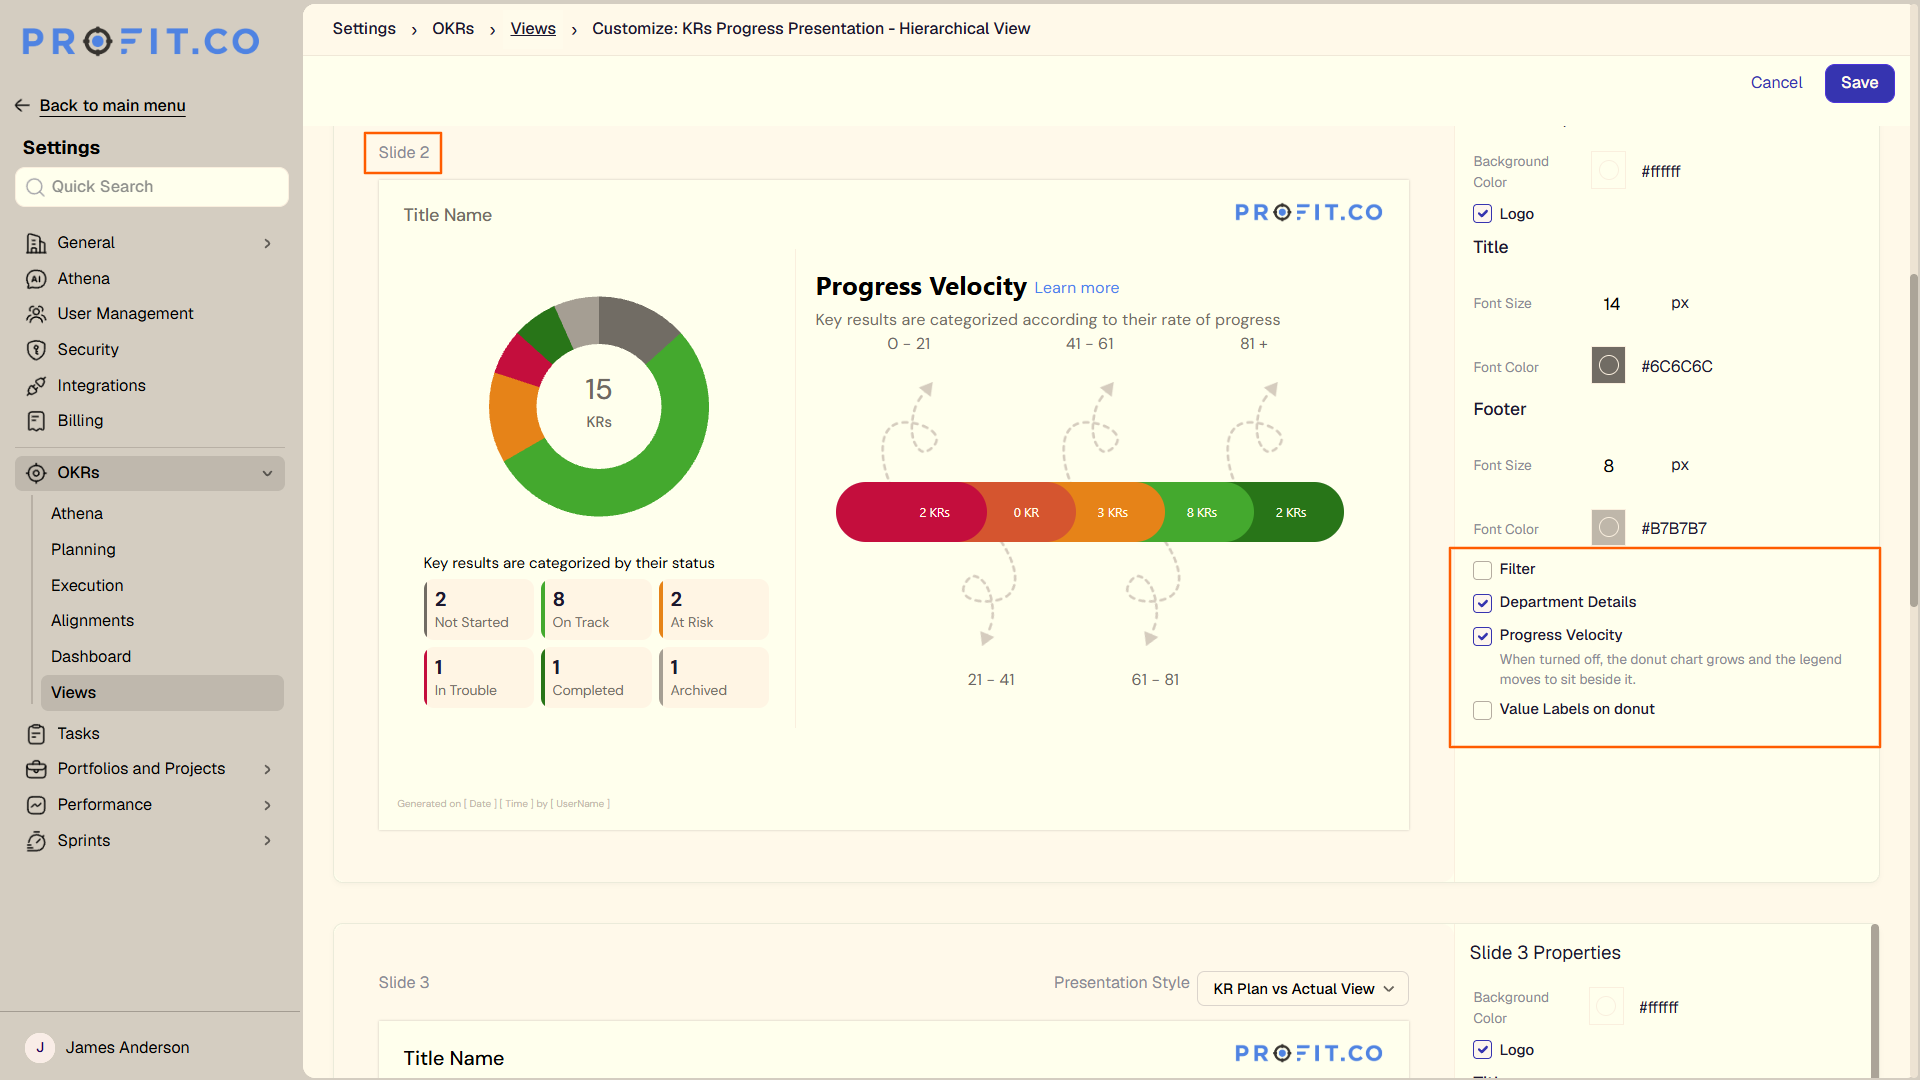This screenshot has height=1080, width=1920.
Task: Open the Presentation Style dropdown
Action: [x=1302, y=989]
